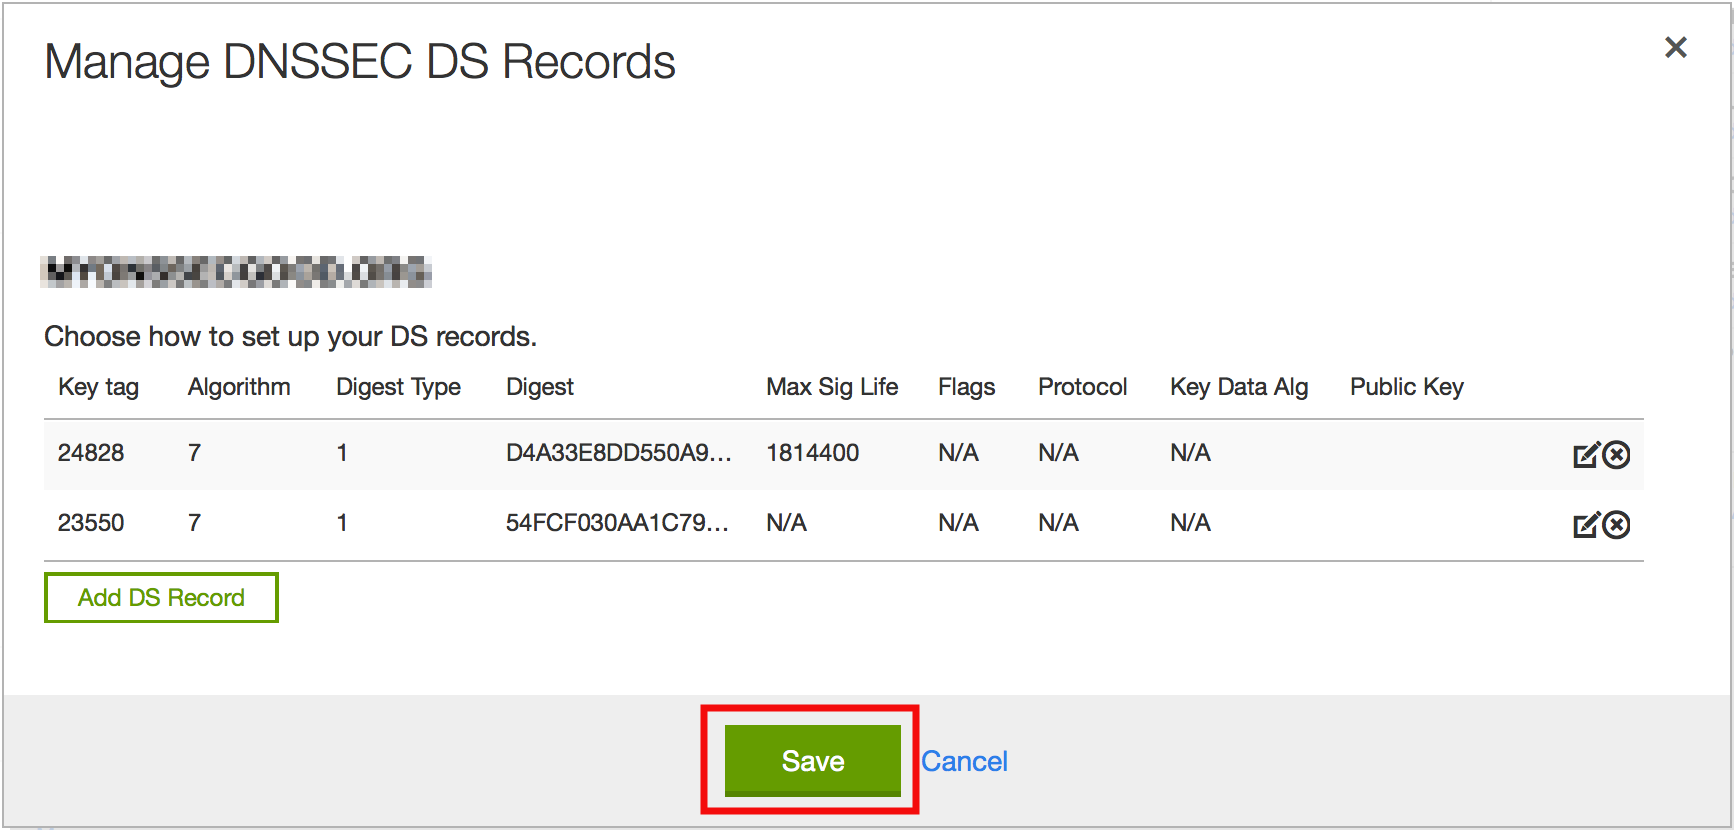Click the key tag 24828 cell
Viewport: 1734px width, 830px height.
[91, 453]
